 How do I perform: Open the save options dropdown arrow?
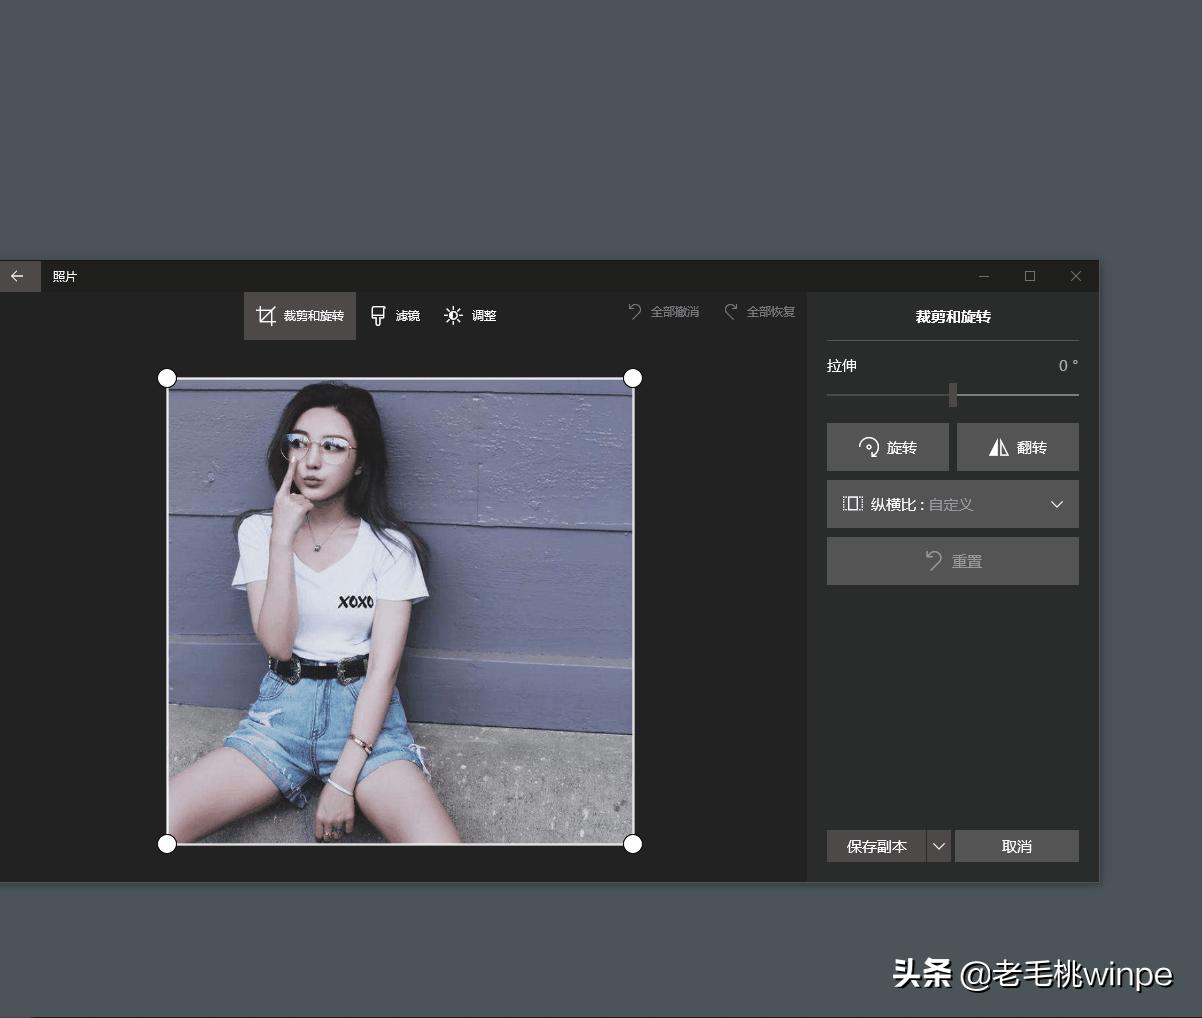(x=938, y=846)
